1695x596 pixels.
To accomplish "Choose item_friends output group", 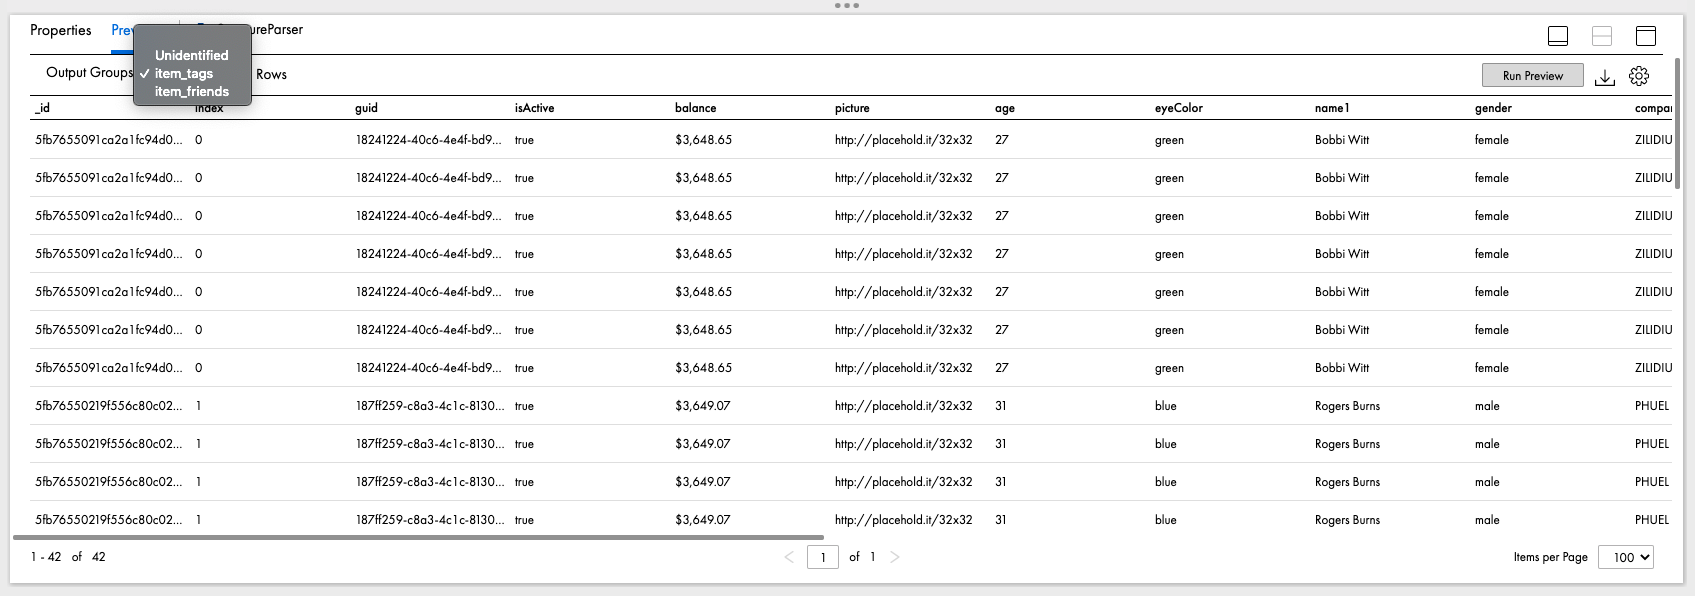I will pyautogui.click(x=192, y=91).
